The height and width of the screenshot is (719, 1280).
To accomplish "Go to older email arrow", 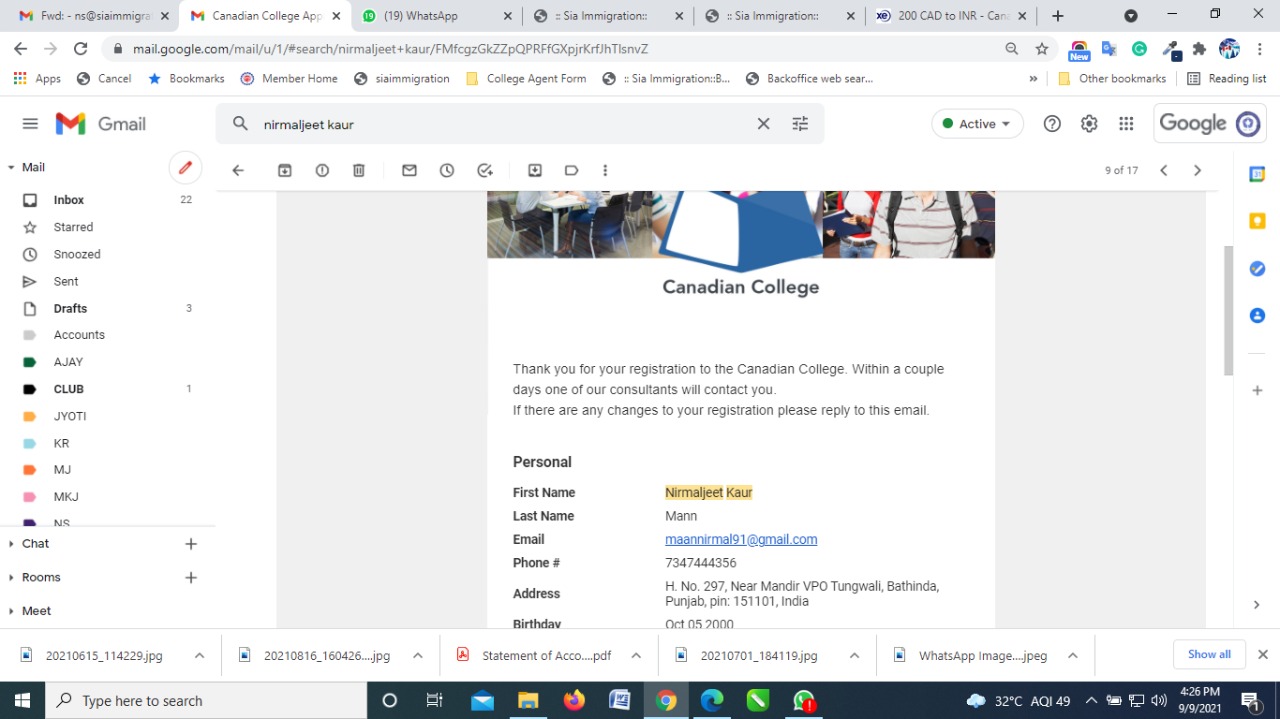I will coord(1197,171).
